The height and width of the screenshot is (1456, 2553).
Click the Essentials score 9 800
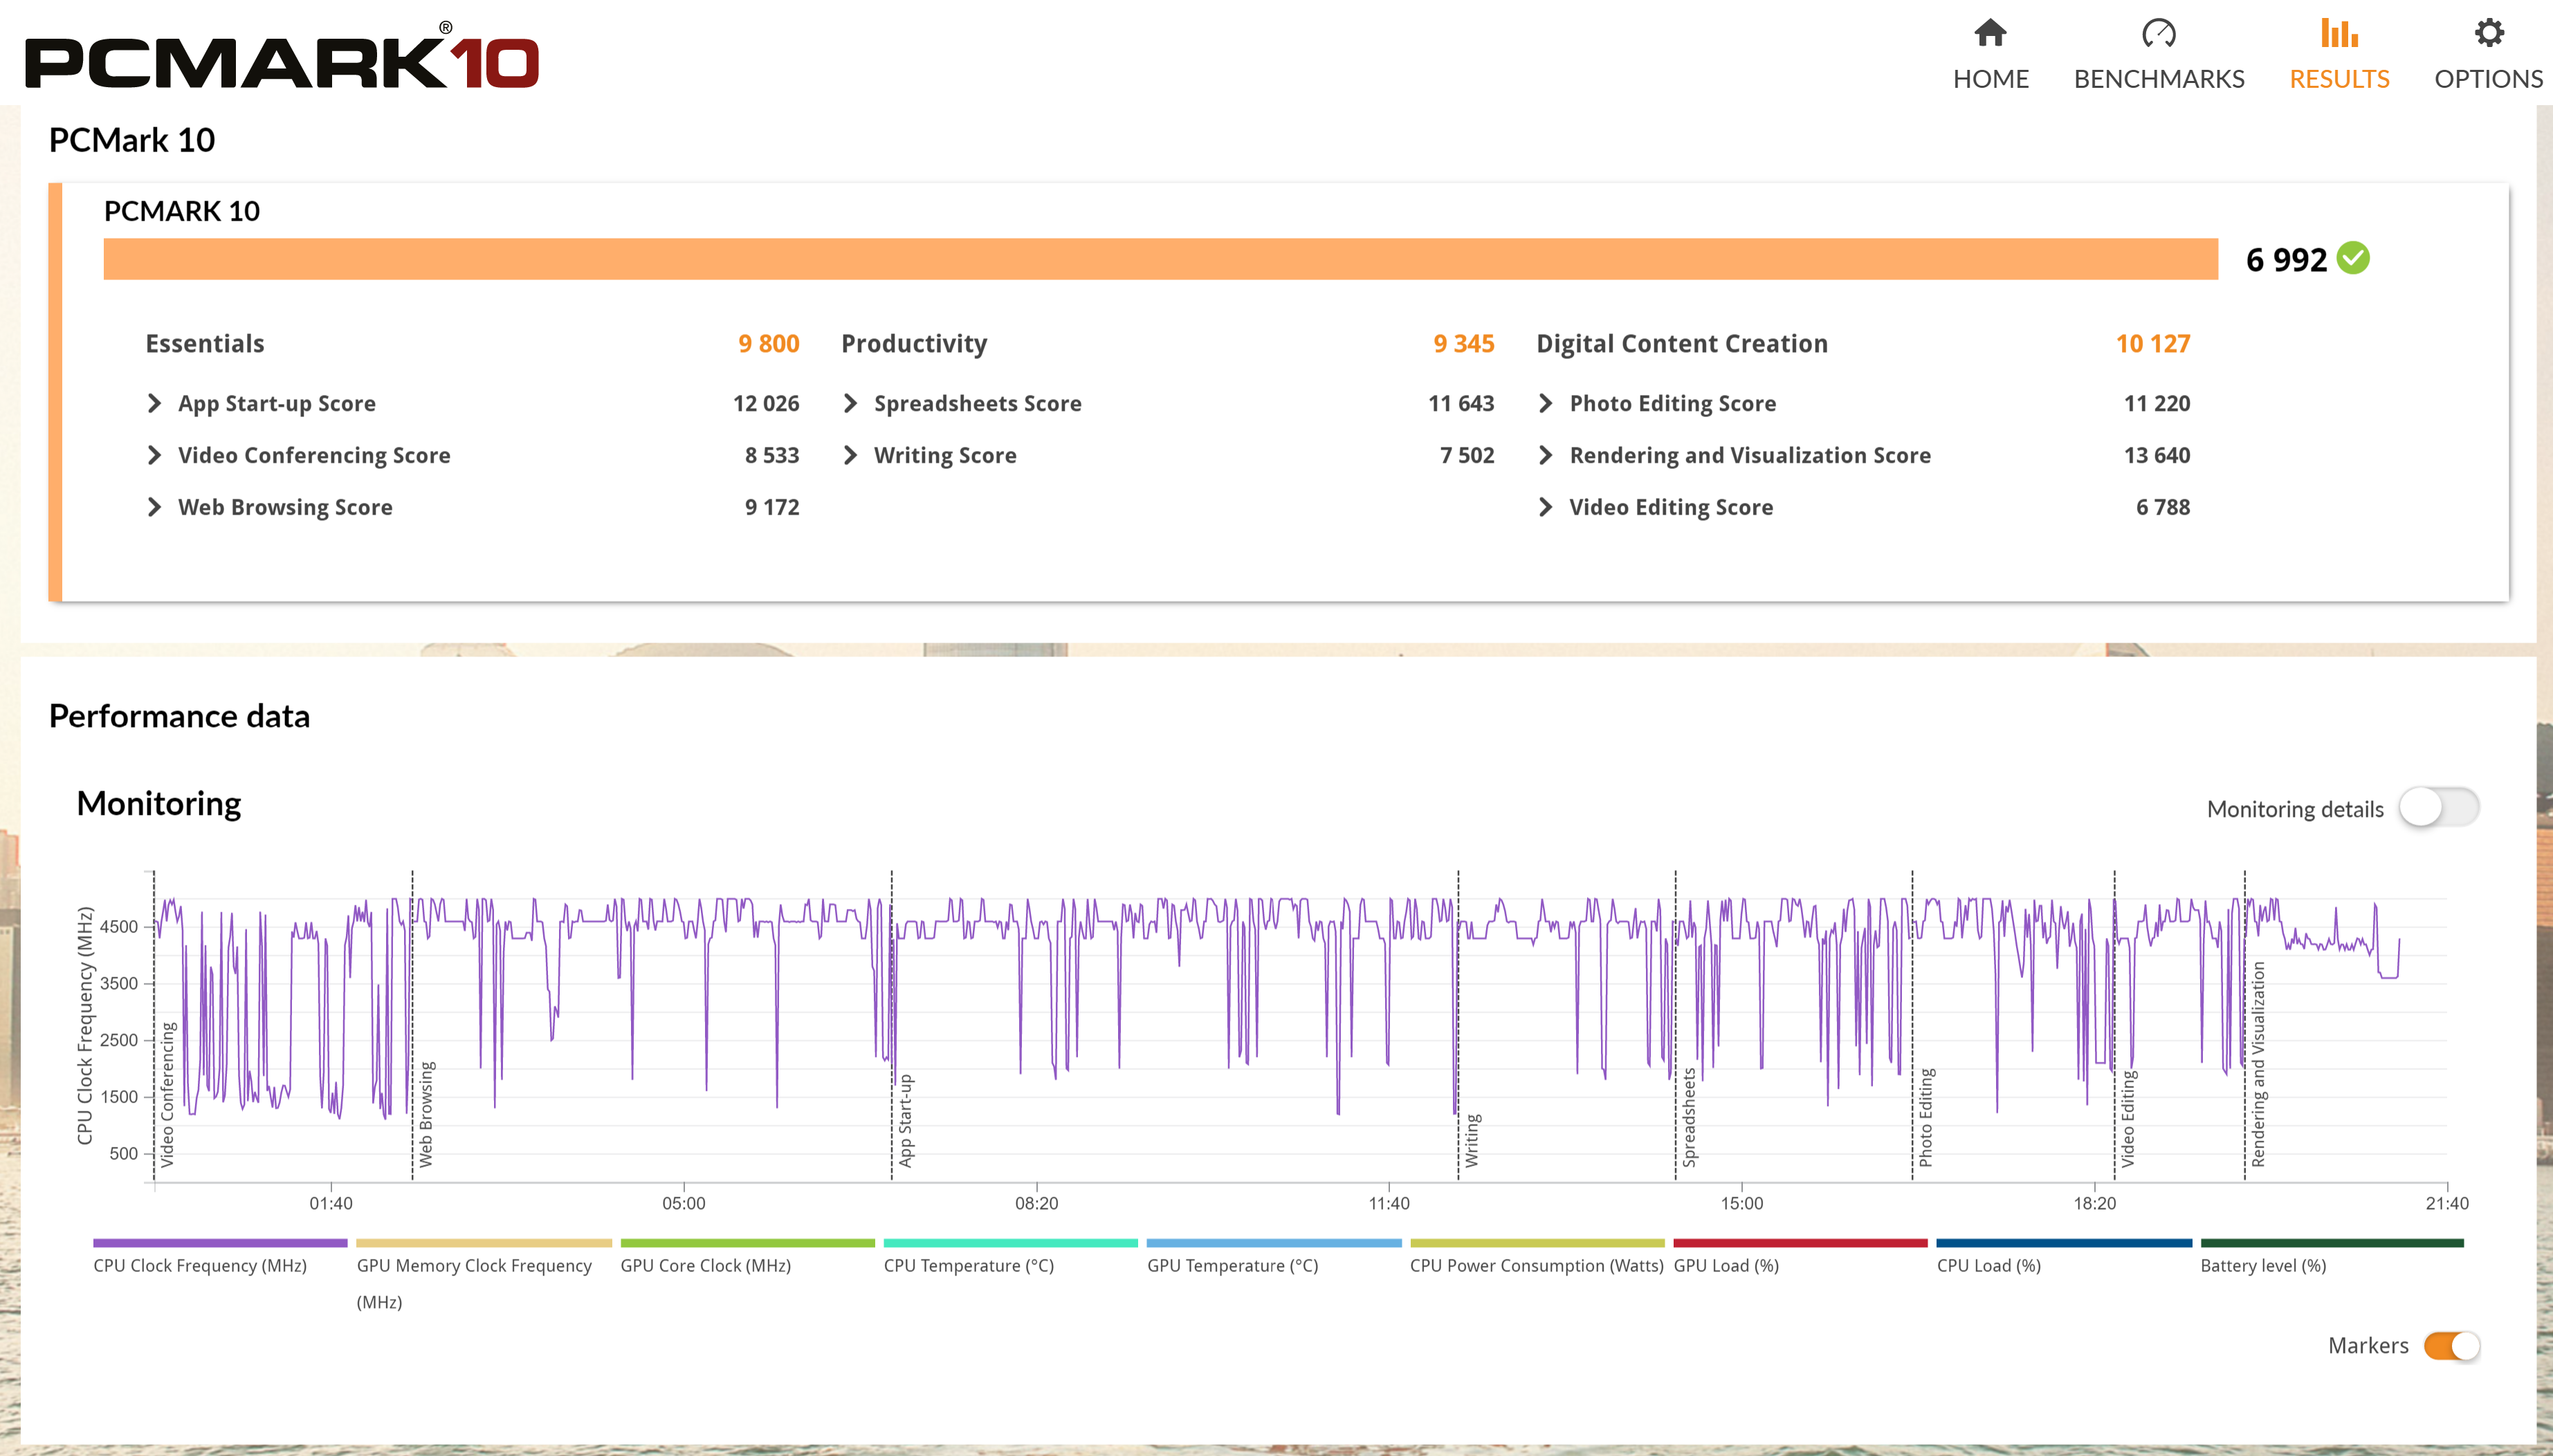tap(768, 343)
